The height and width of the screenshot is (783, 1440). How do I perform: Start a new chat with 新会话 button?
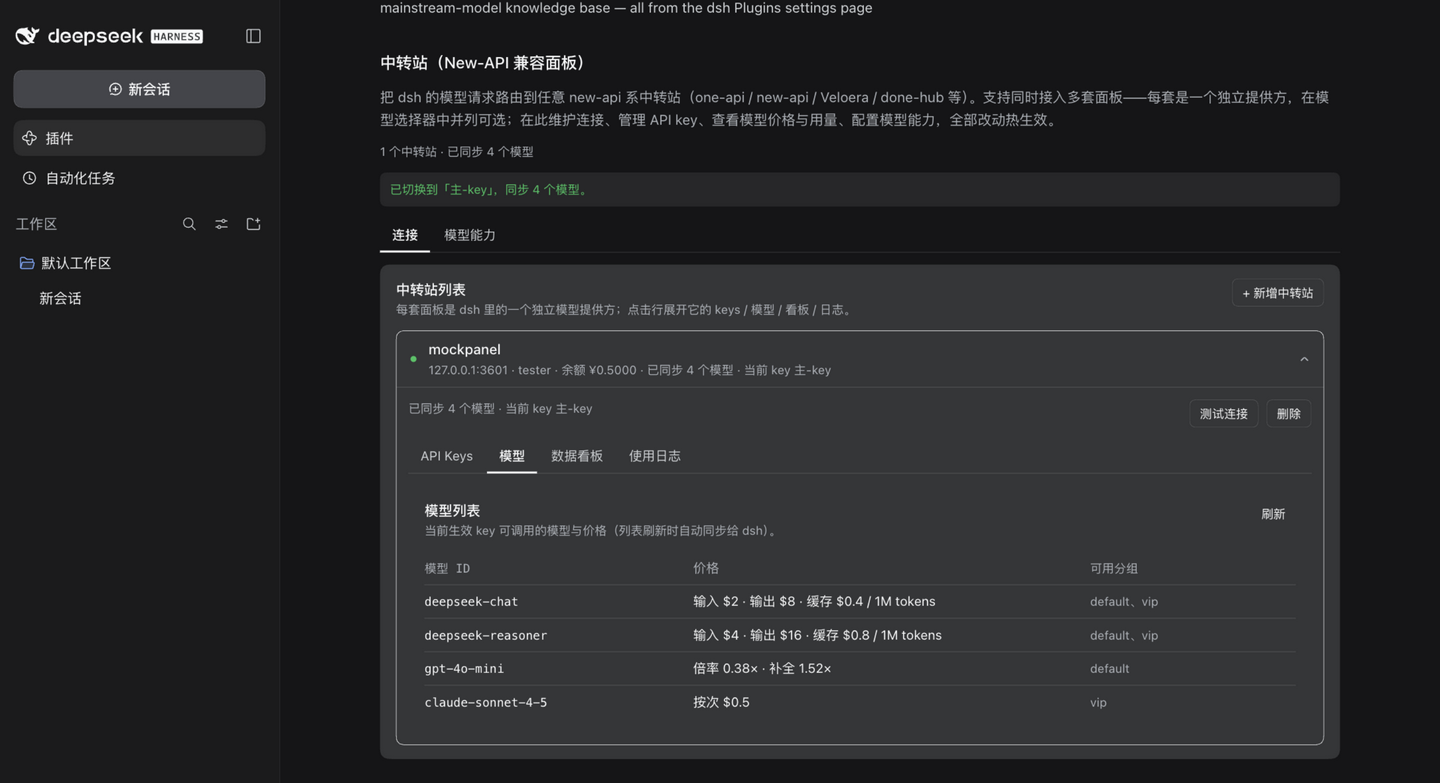tap(139, 89)
